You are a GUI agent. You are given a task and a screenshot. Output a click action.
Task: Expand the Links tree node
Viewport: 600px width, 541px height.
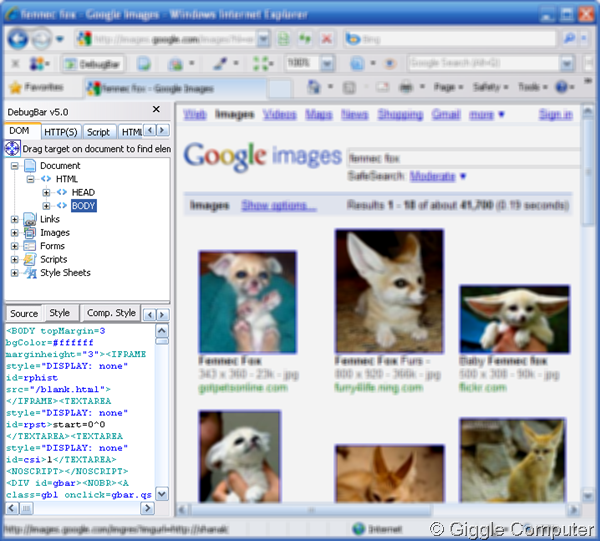tap(15, 219)
